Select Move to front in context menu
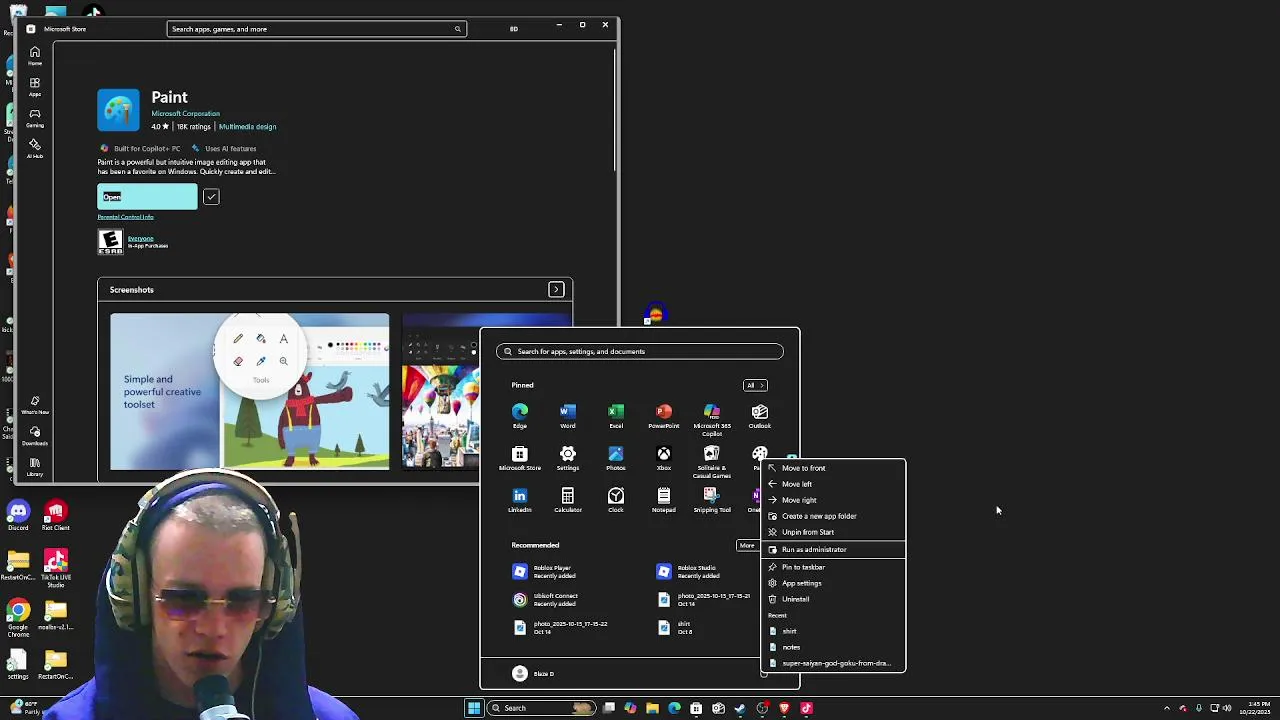The width and height of the screenshot is (1280, 720). (x=833, y=468)
